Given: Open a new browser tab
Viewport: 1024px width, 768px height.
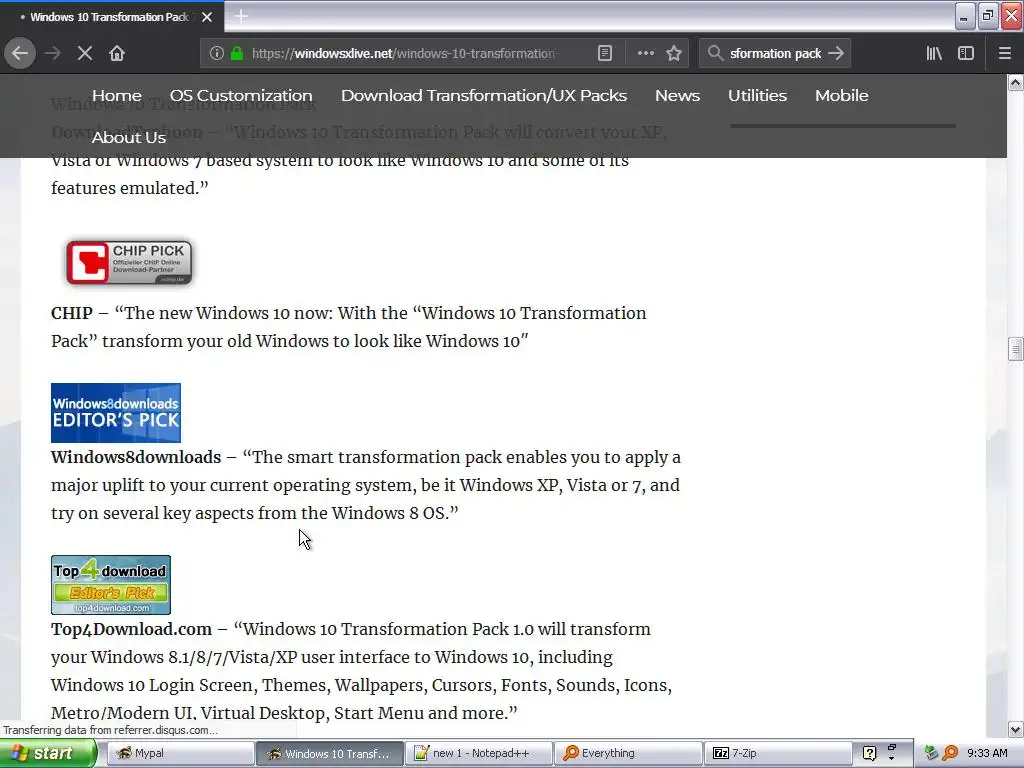Looking at the screenshot, I should point(241,16).
